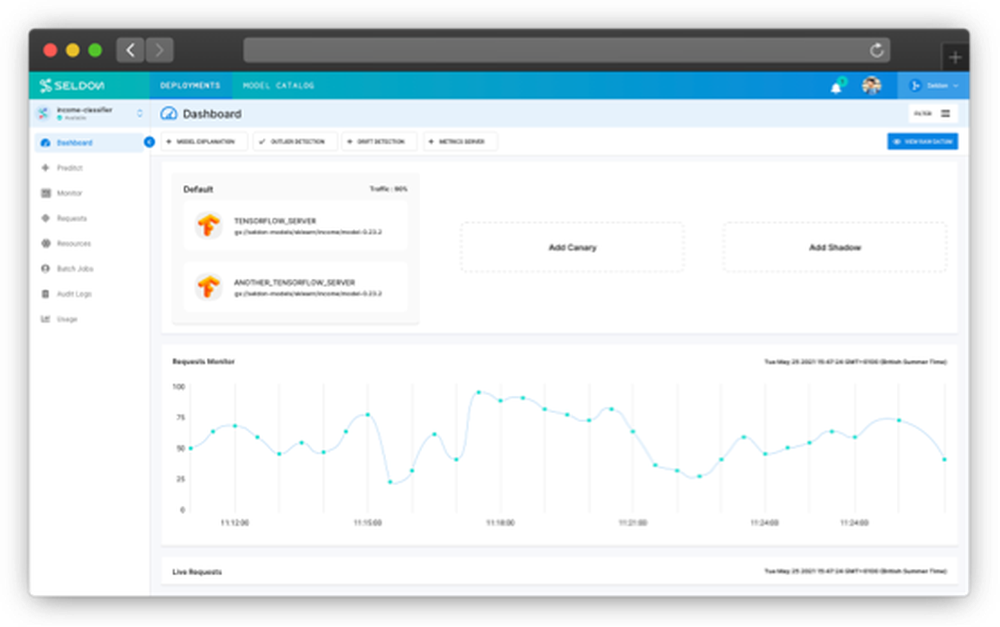Open the Seldon account dropdown

pos(933,85)
